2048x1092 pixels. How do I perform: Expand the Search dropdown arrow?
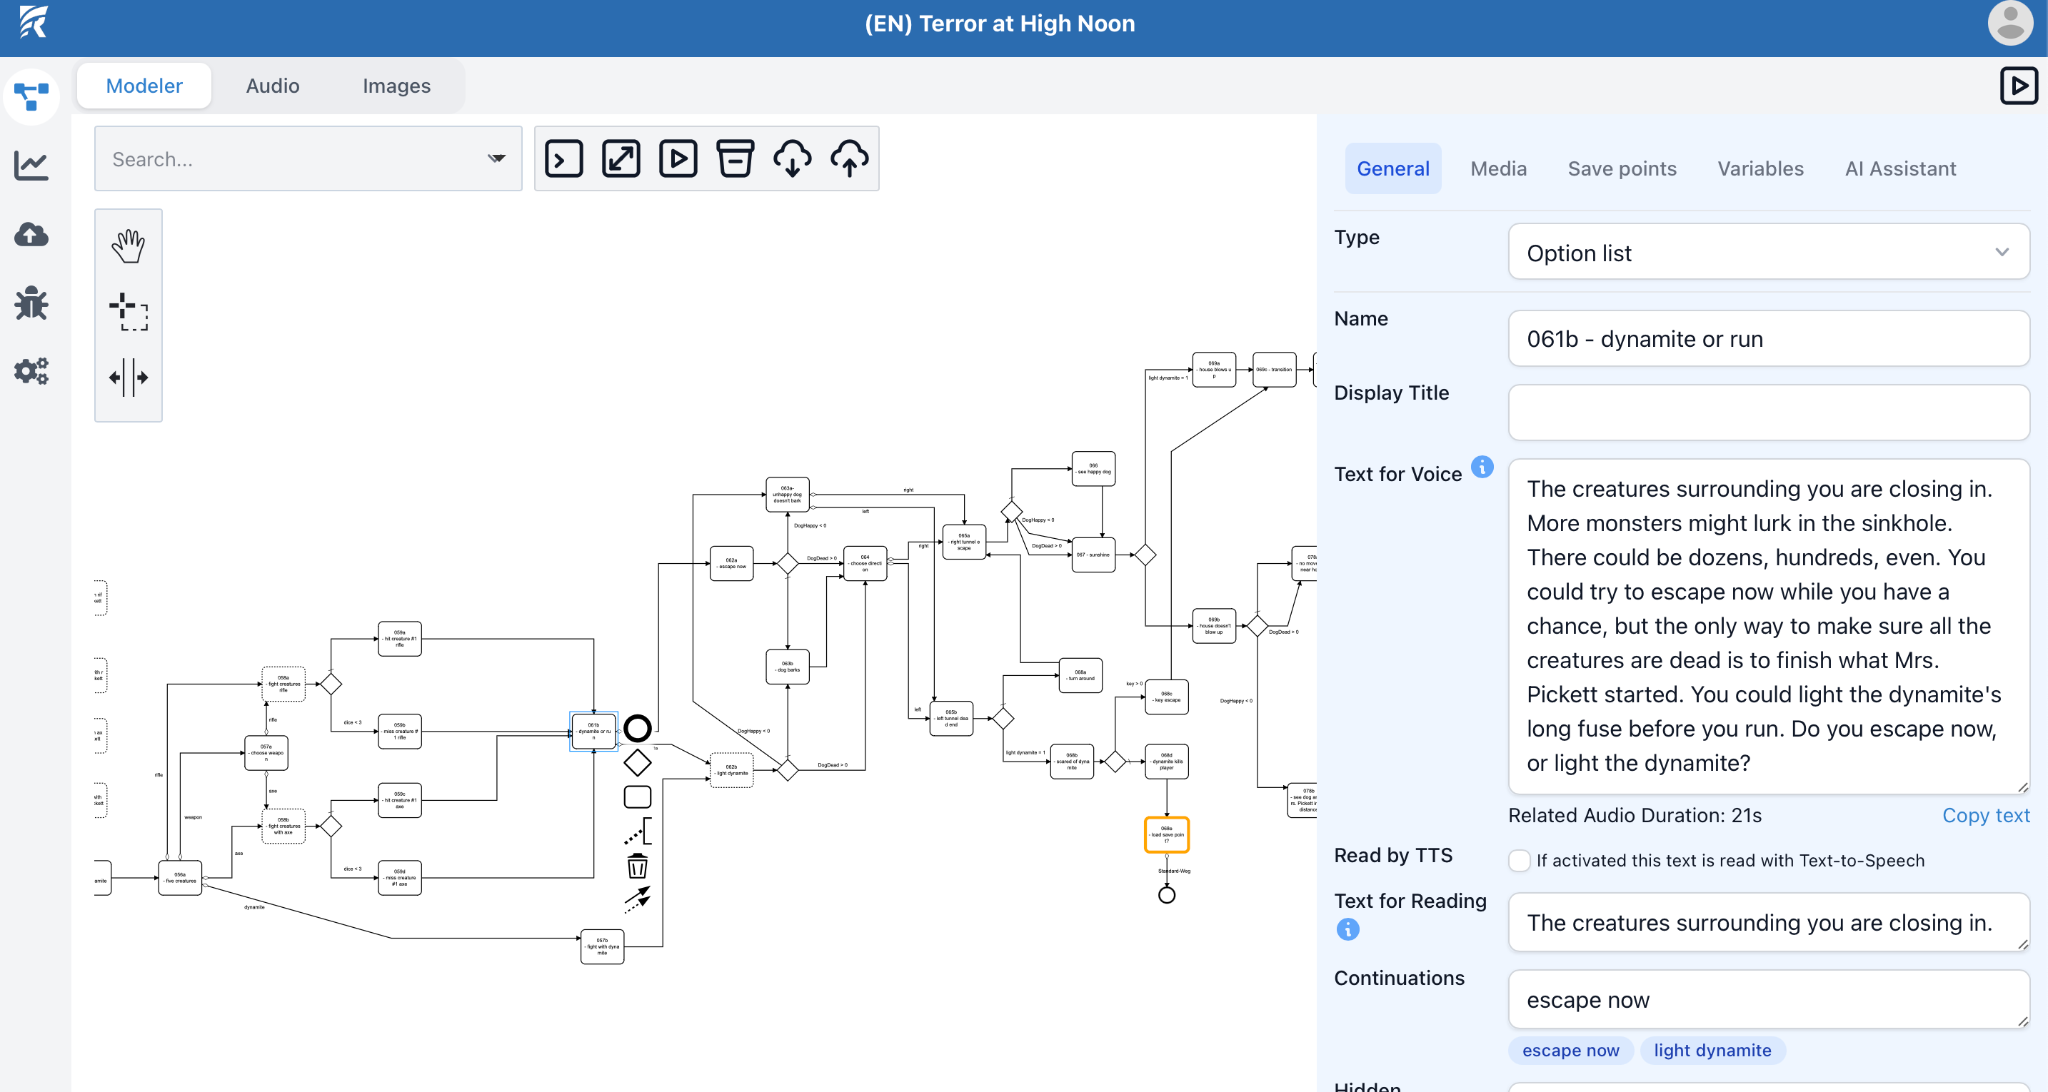(x=496, y=159)
